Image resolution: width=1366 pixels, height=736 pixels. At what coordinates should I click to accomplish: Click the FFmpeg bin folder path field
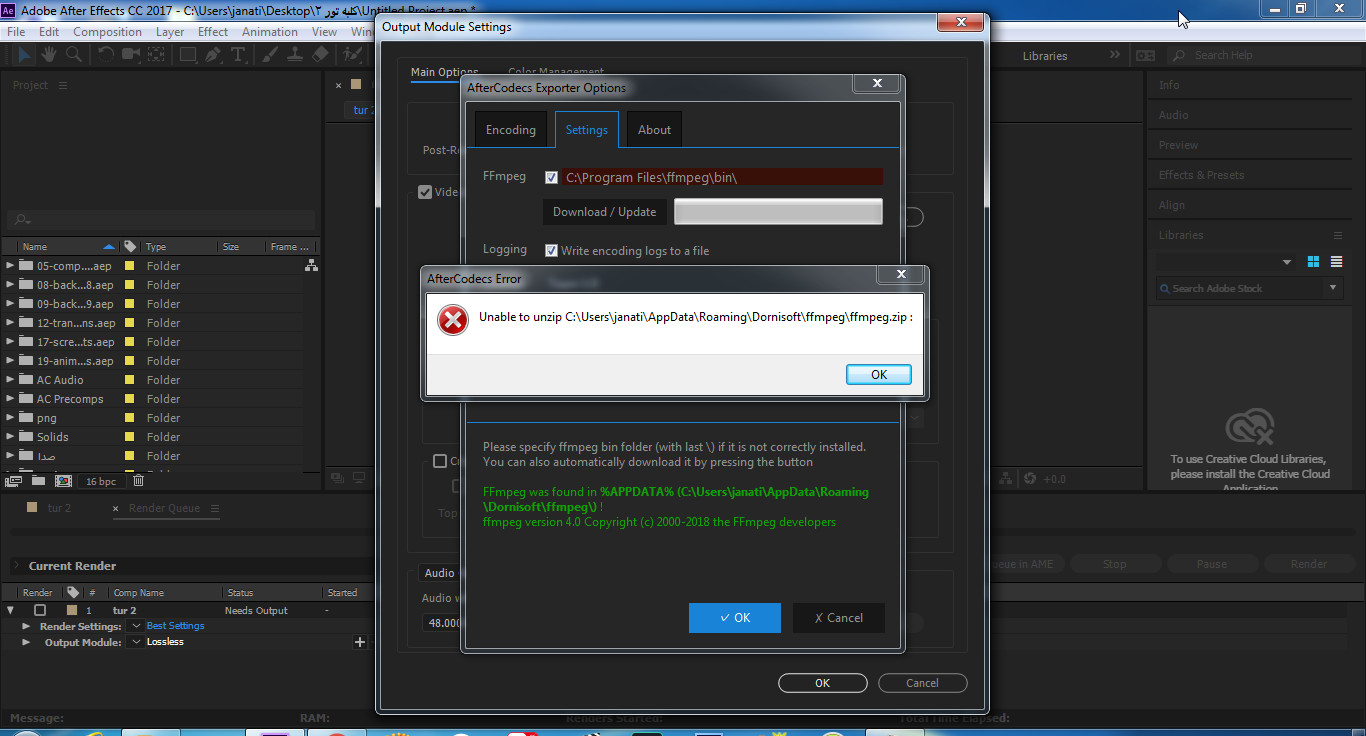[x=722, y=177]
